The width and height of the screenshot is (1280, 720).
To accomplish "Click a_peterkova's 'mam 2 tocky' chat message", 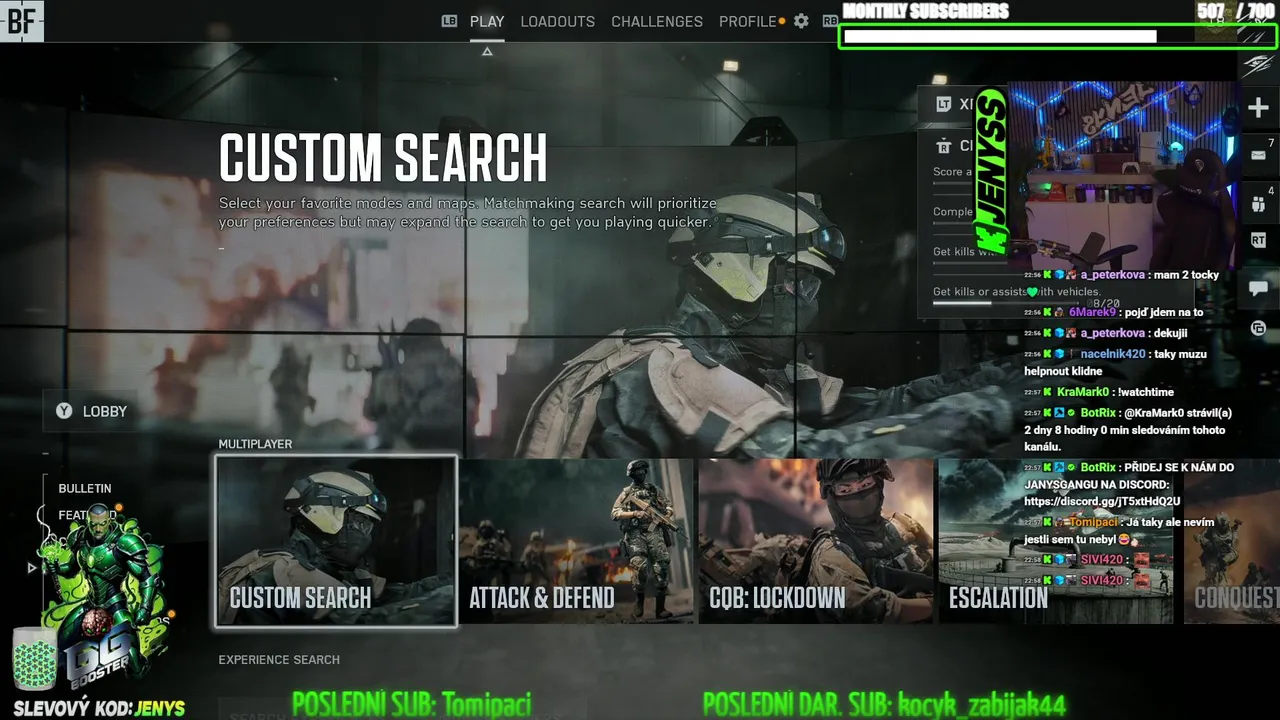I will (x=1121, y=275).
